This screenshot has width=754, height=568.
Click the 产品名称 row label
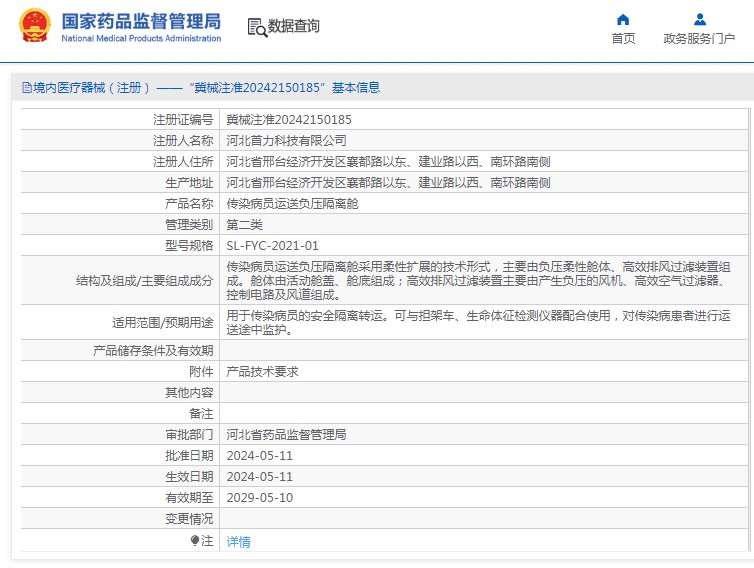189,204
